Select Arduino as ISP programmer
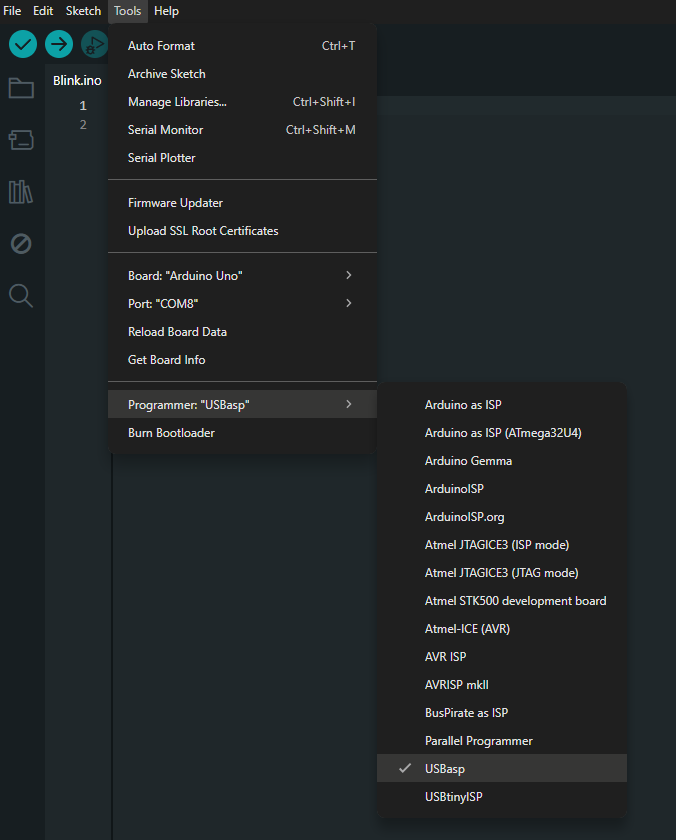Screen dimensions: 676x840 point(463,405)
